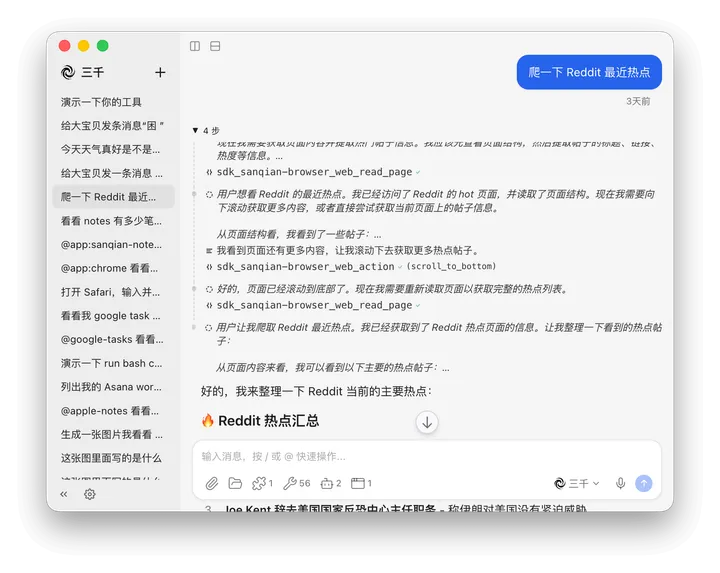Screen dimensions: 720x573
Task: Open the chat '给大宝贝发一条消息 ...'
Action: pyautogui.click(x=113, y=173)
